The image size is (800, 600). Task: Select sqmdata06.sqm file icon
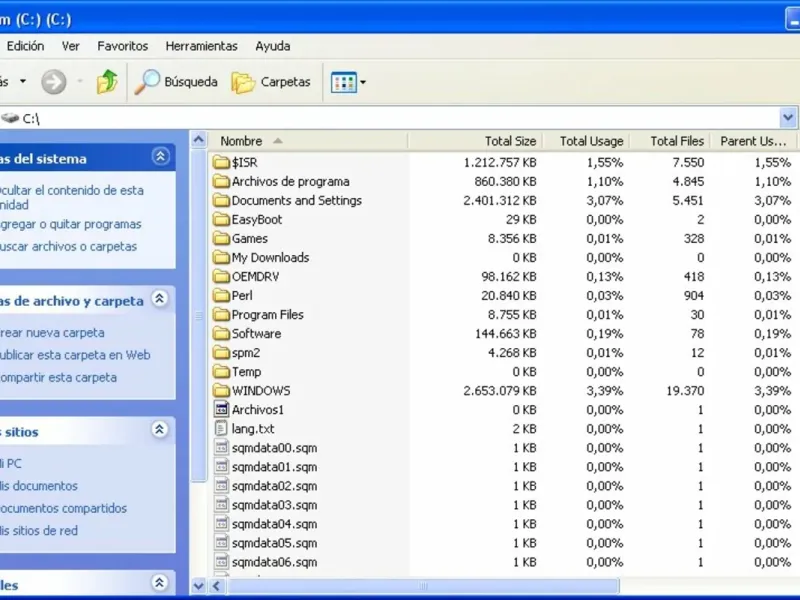coord(221,562)
